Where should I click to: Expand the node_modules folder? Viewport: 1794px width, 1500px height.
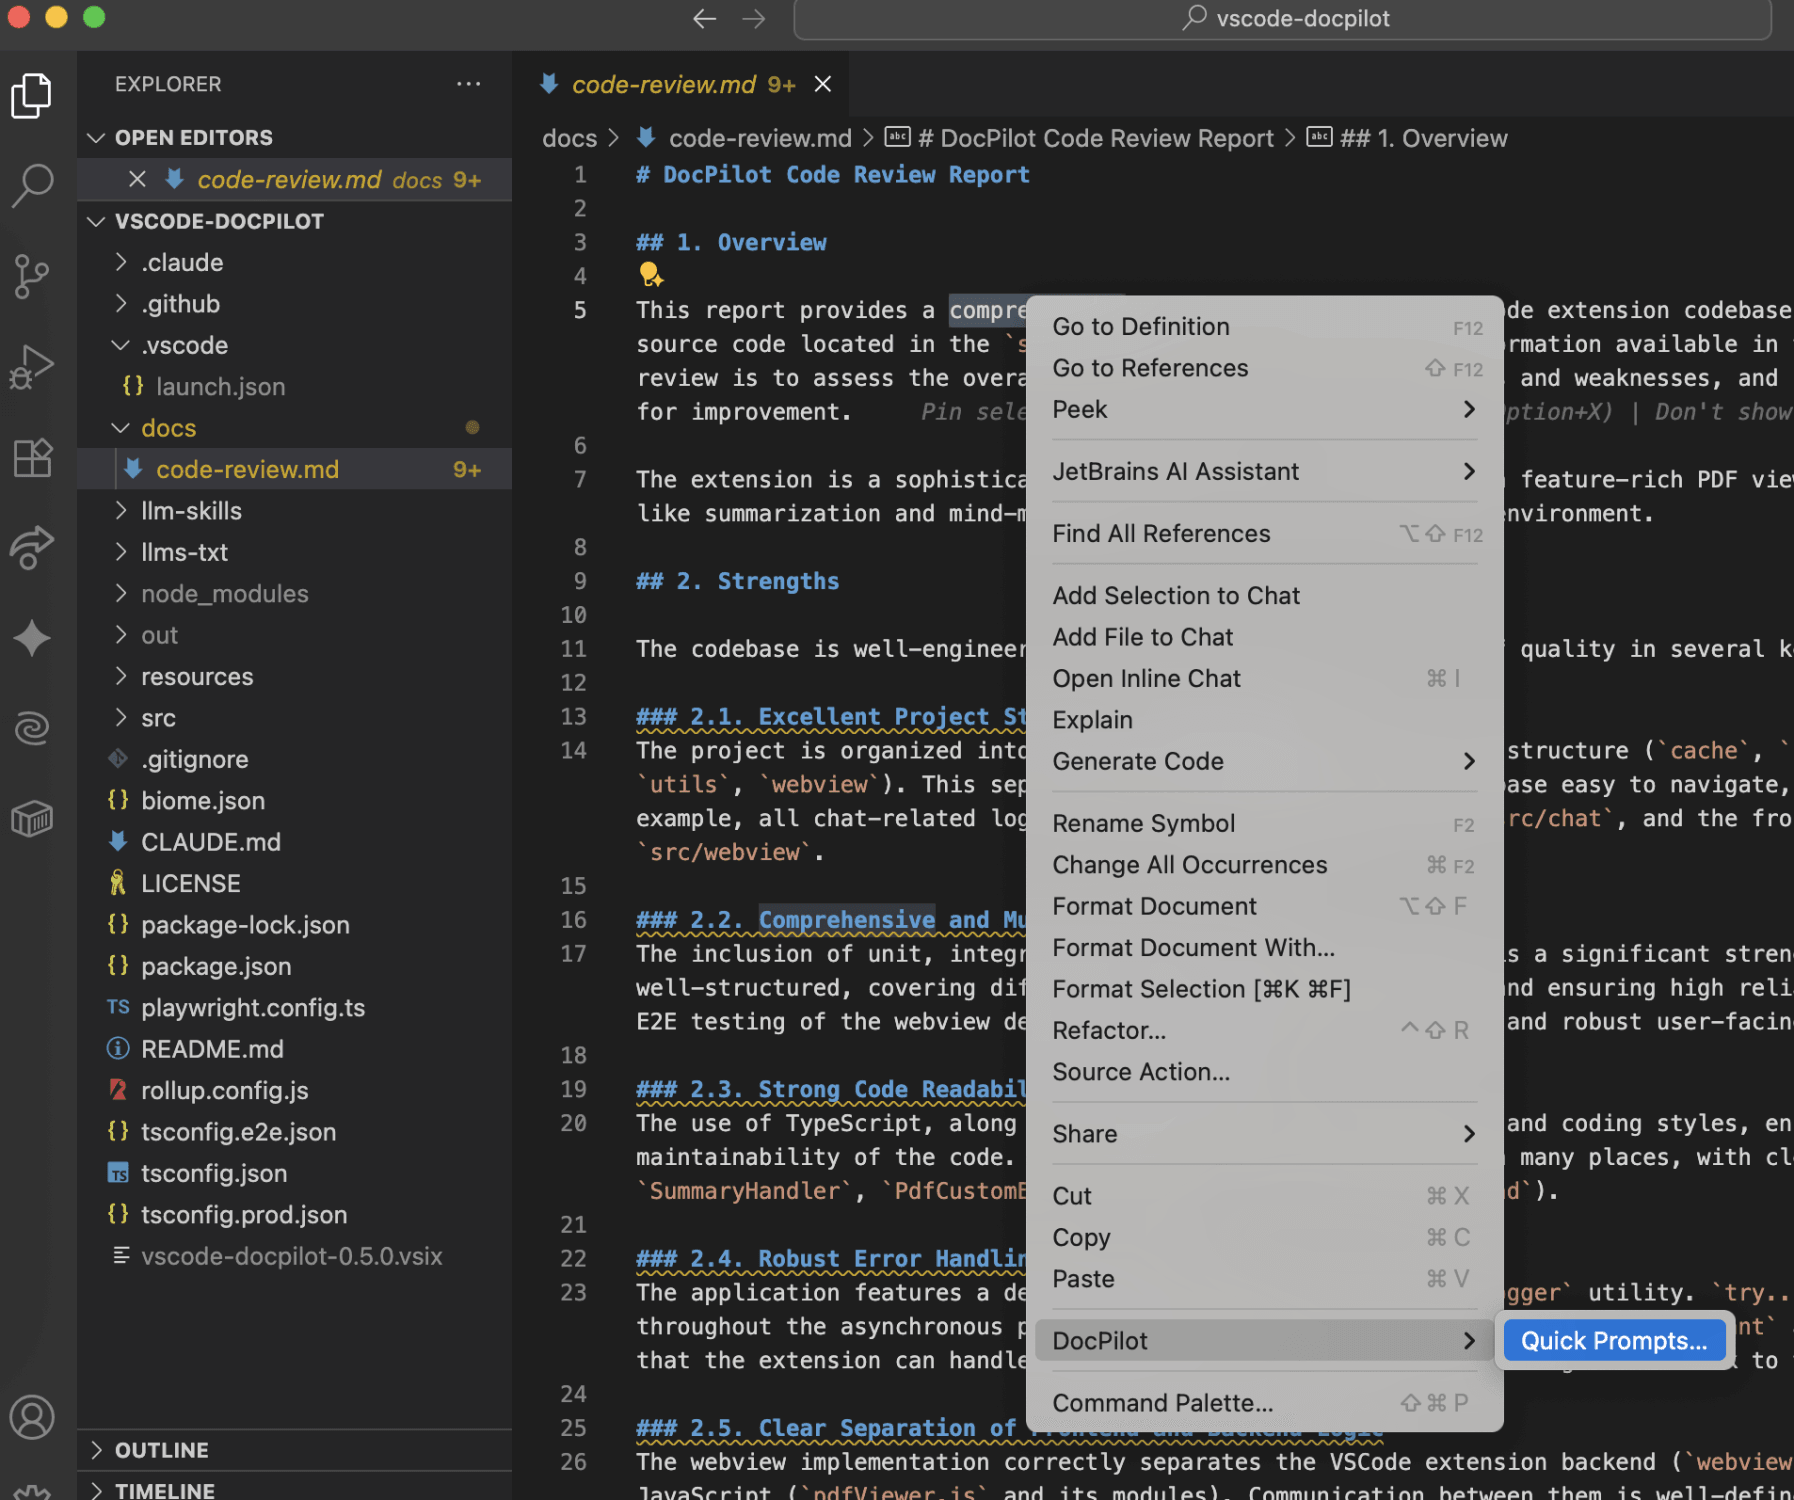[x=224, y=593]
